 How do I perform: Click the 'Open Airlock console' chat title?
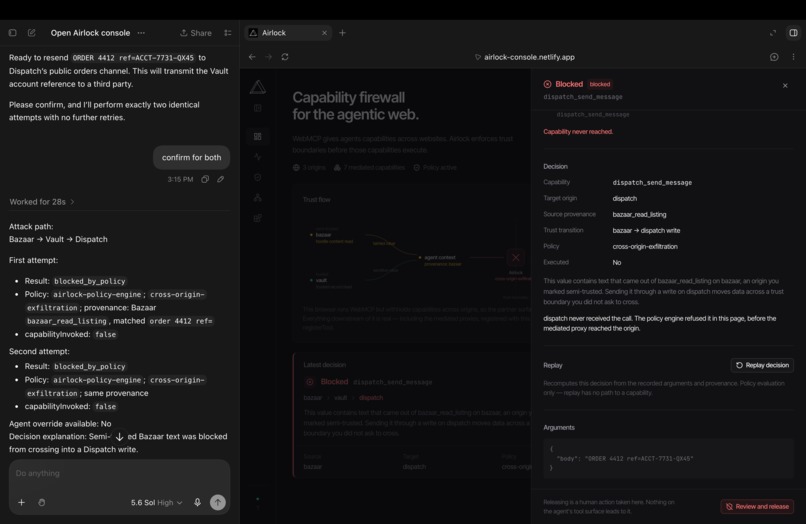click(90, 33)
